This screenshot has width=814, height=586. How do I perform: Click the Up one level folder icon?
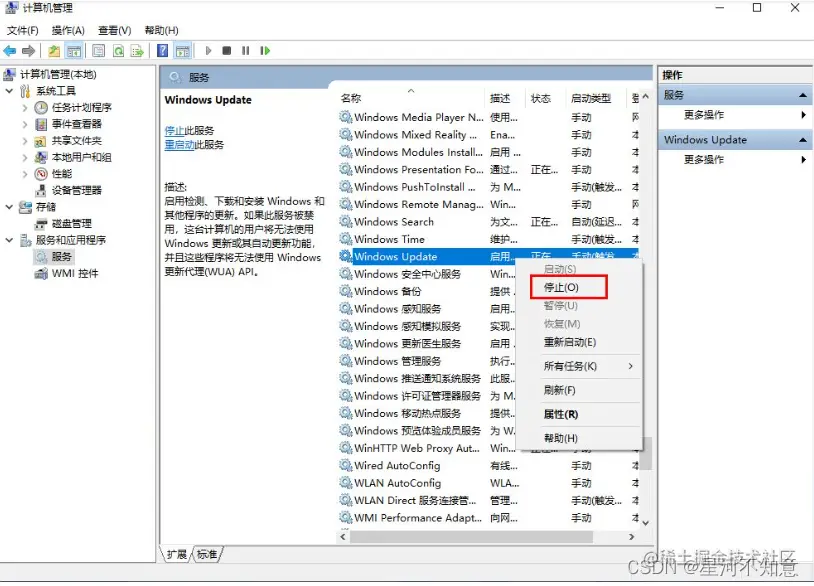54,51
